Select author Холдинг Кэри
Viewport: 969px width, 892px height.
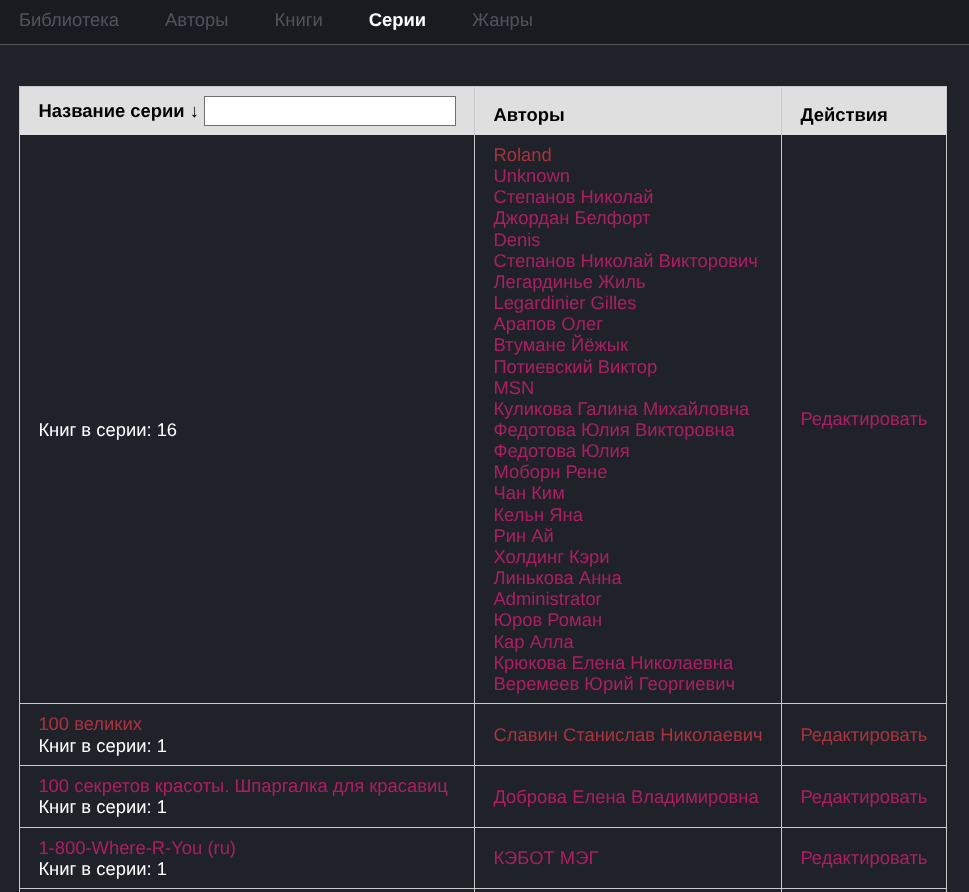(551, 557)
